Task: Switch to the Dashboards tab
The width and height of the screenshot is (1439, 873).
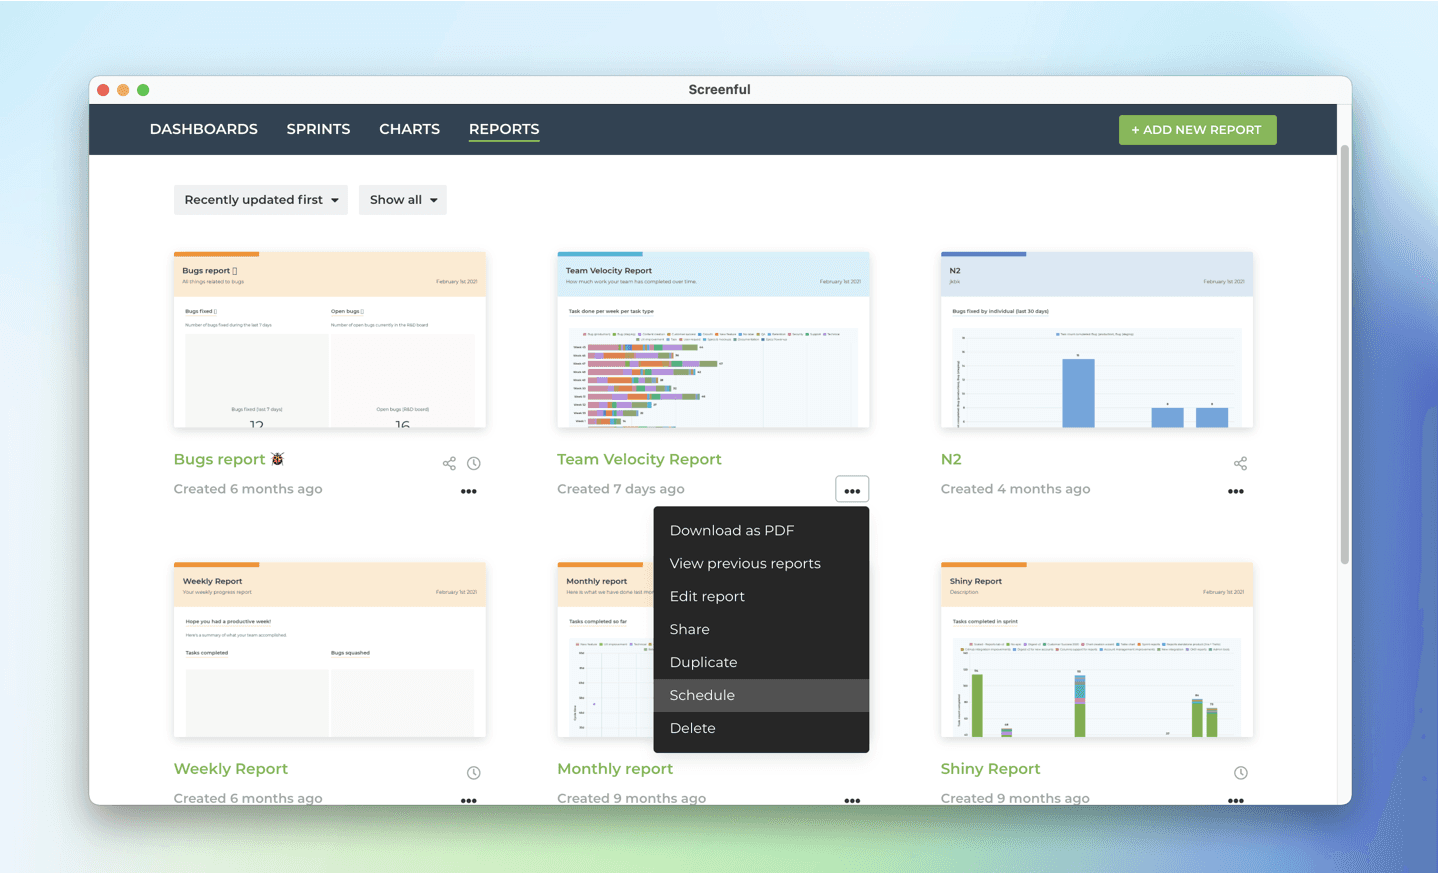Action: [204, 129]
